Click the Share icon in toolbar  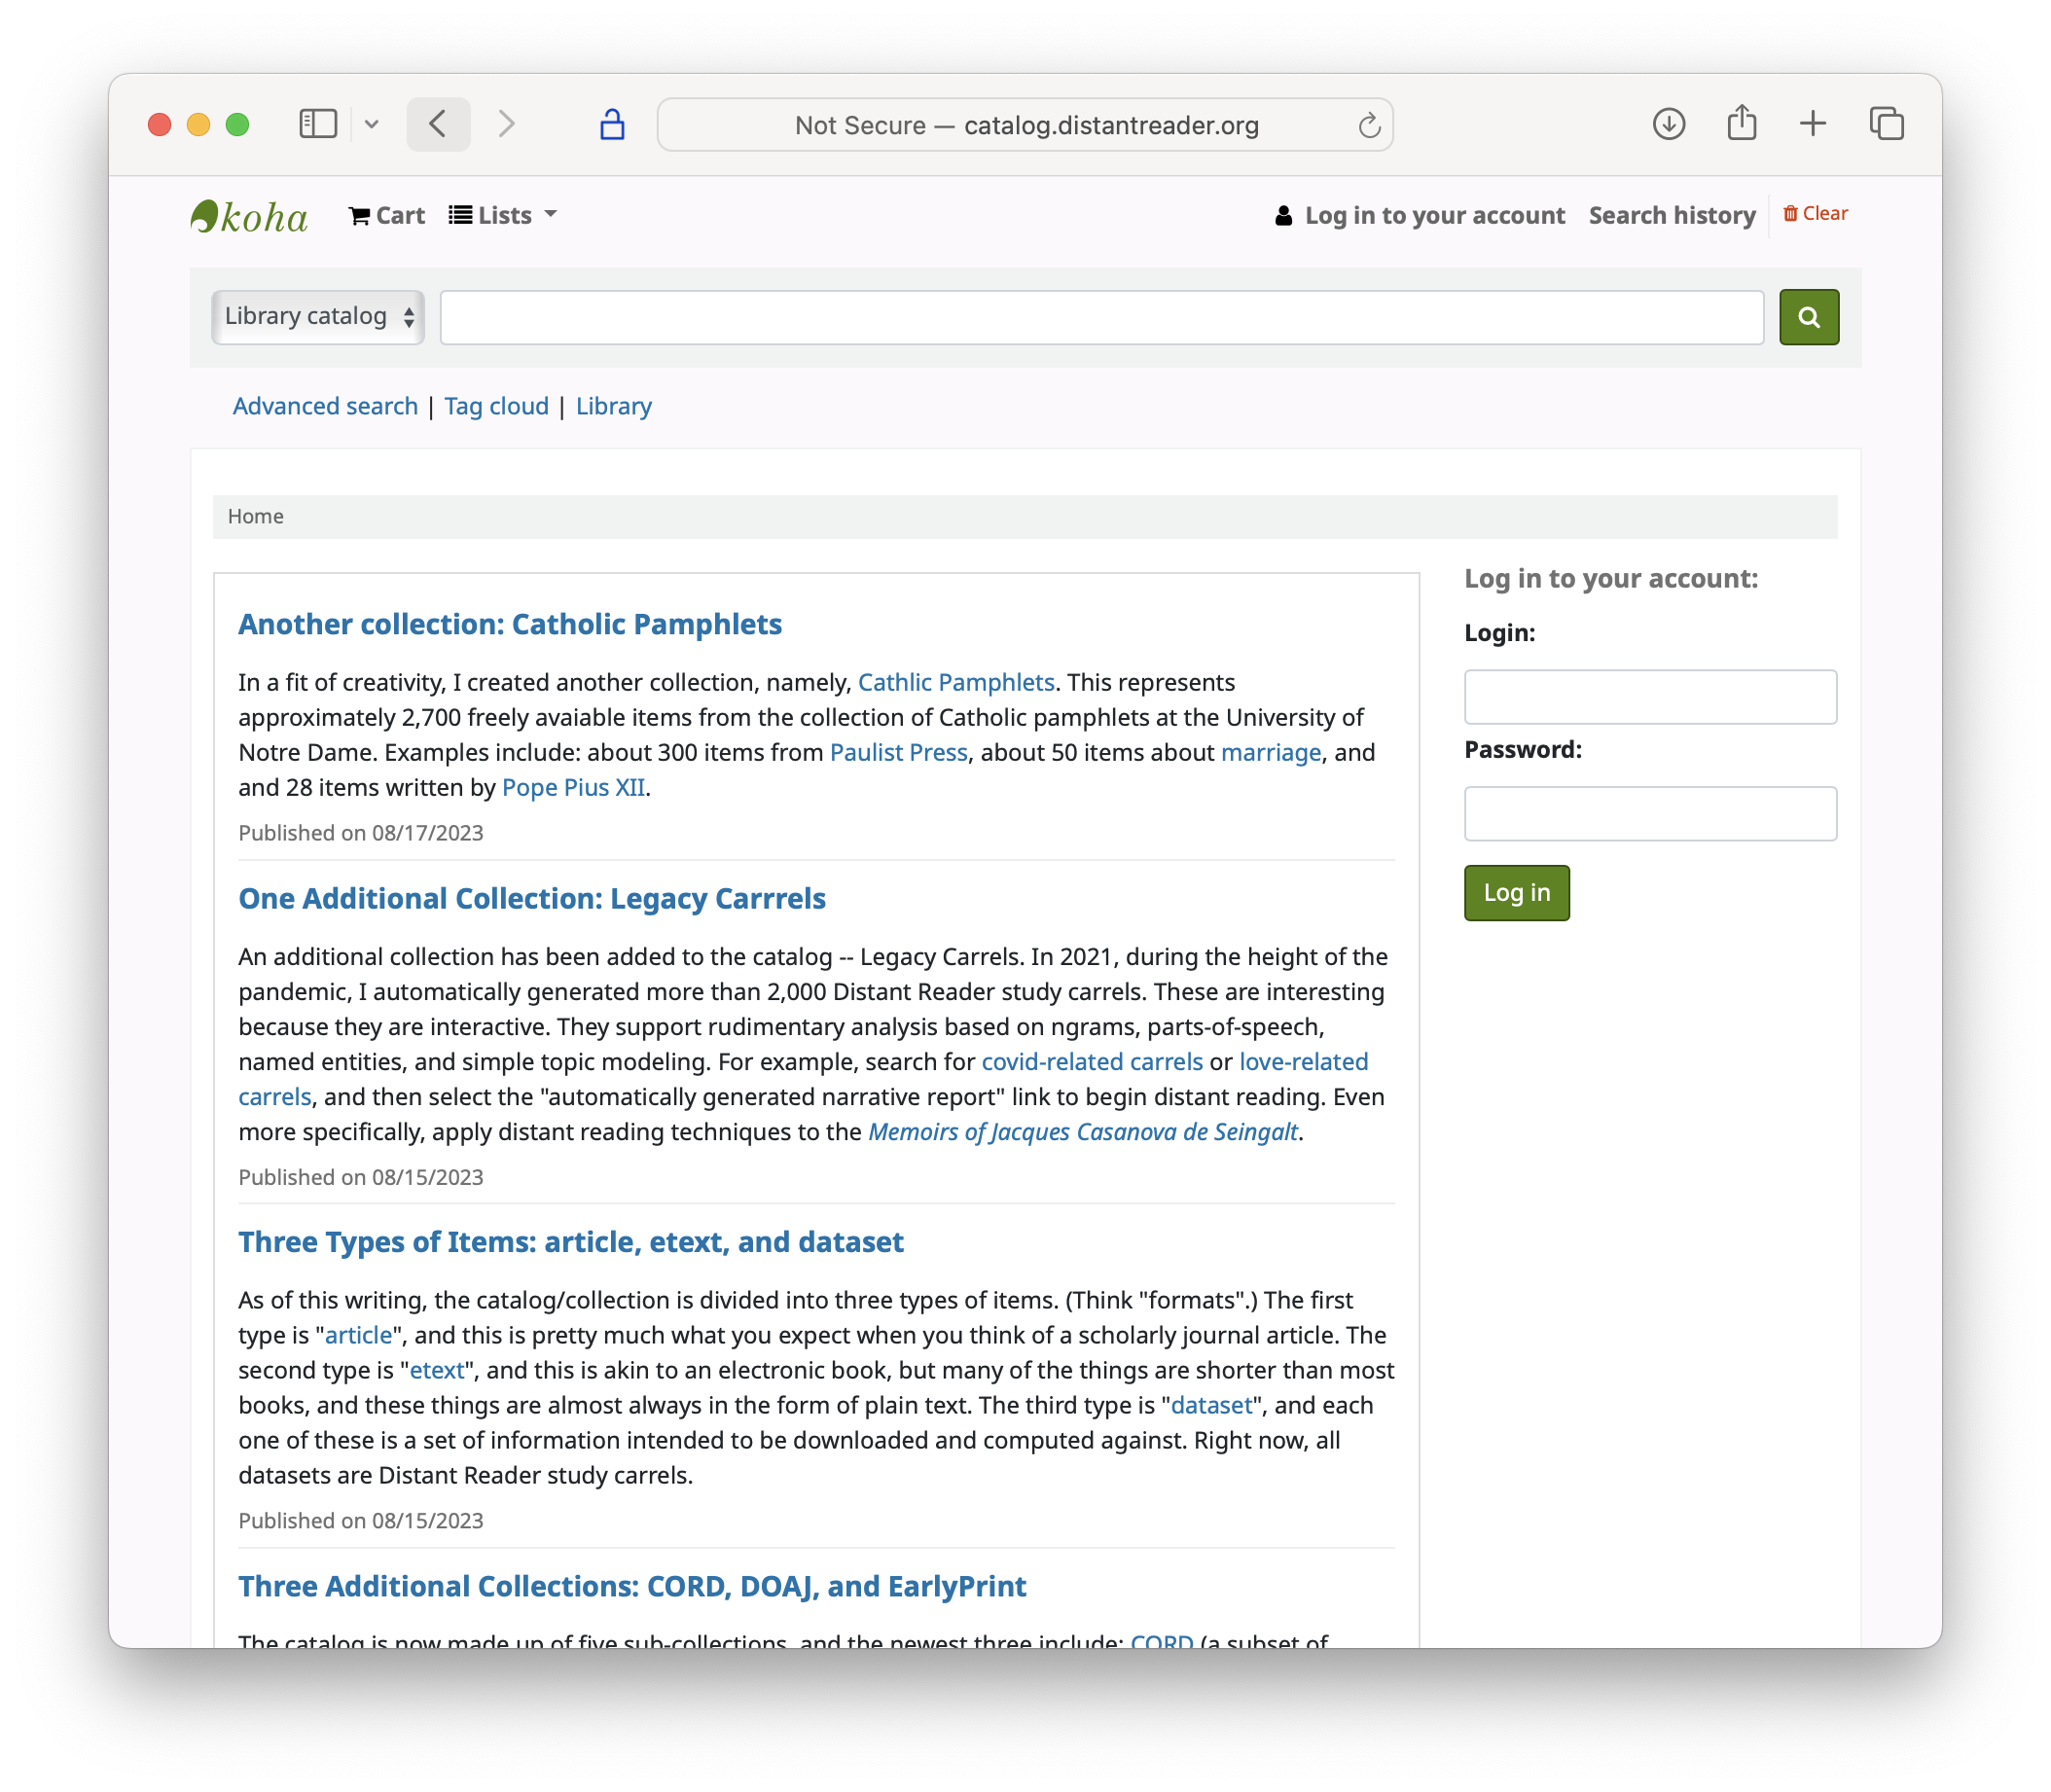[x=1741, y=124]
